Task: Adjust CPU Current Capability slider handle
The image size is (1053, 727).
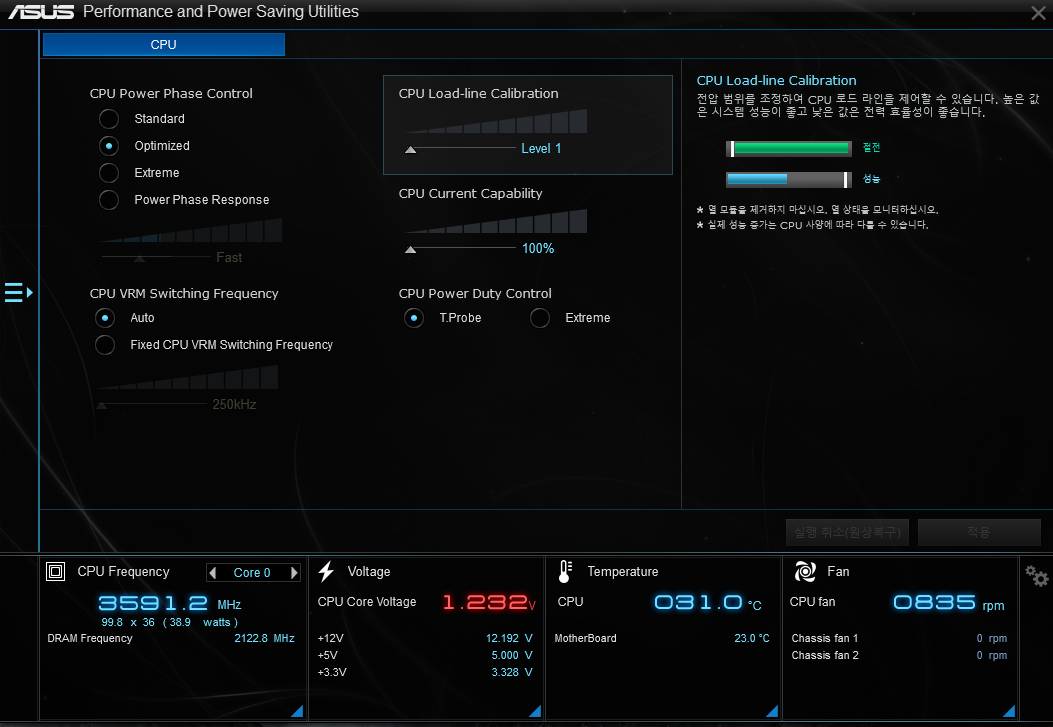Action: tap(410, 250)
